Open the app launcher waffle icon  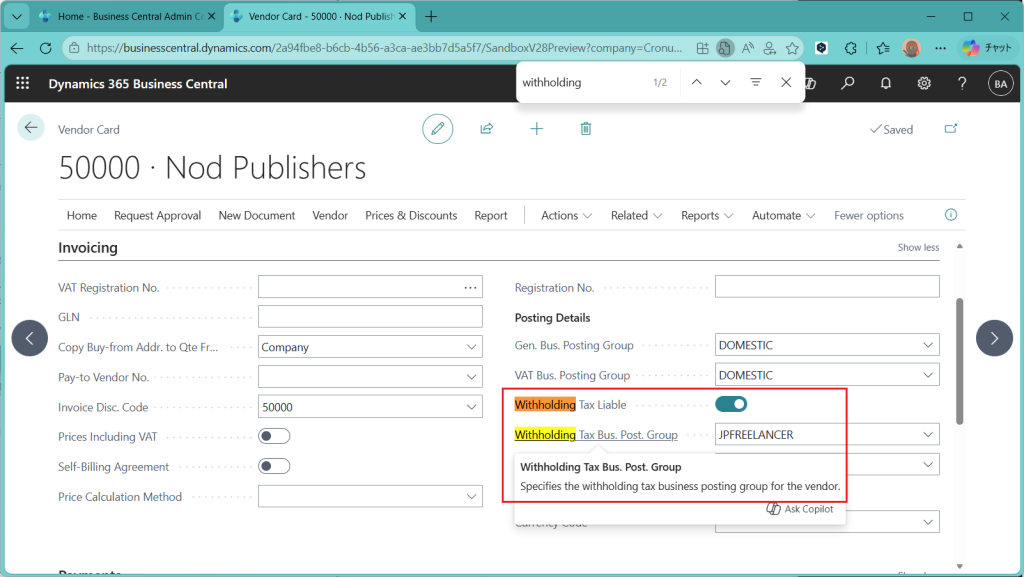pos(23,83)
